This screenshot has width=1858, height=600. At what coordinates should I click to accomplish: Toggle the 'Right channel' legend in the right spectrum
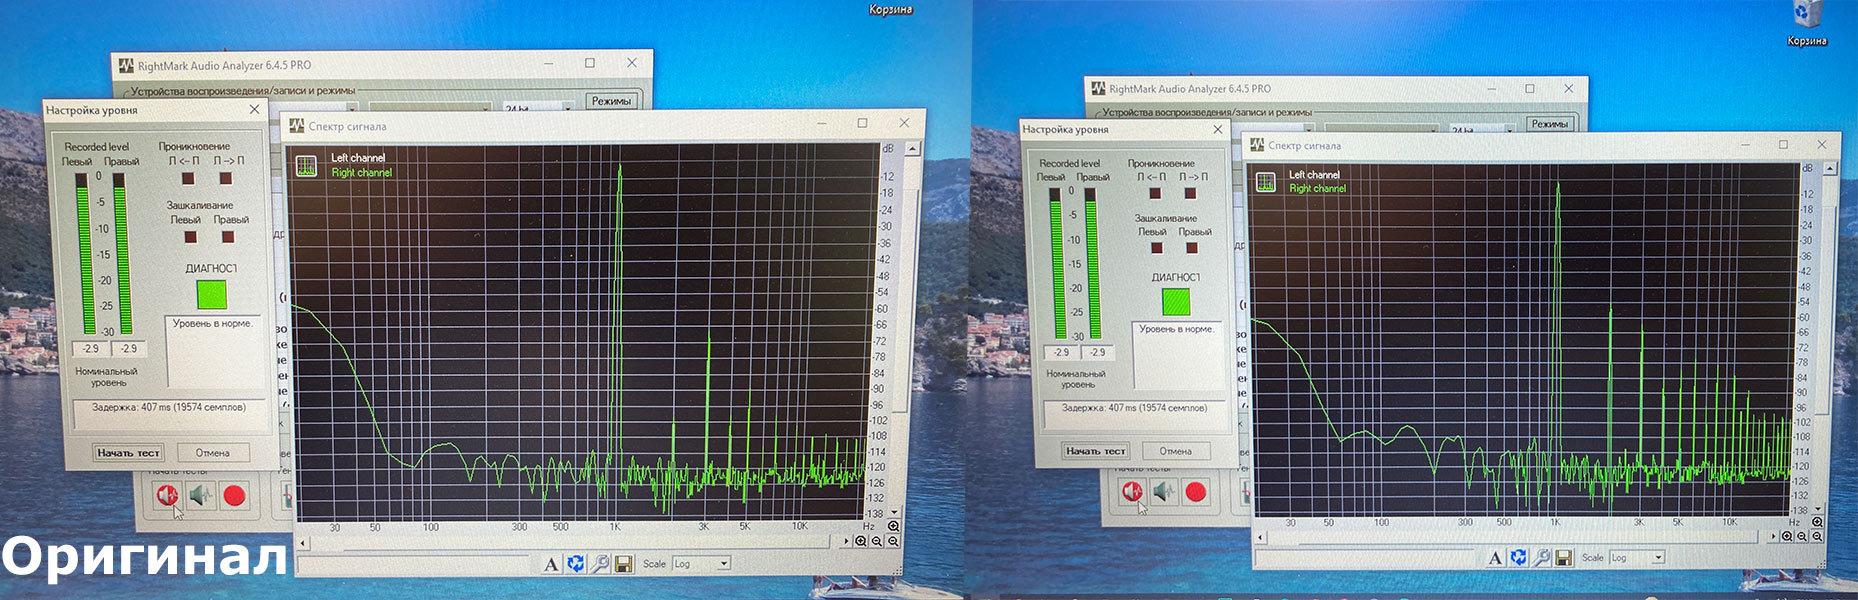tap(1317, 188)
